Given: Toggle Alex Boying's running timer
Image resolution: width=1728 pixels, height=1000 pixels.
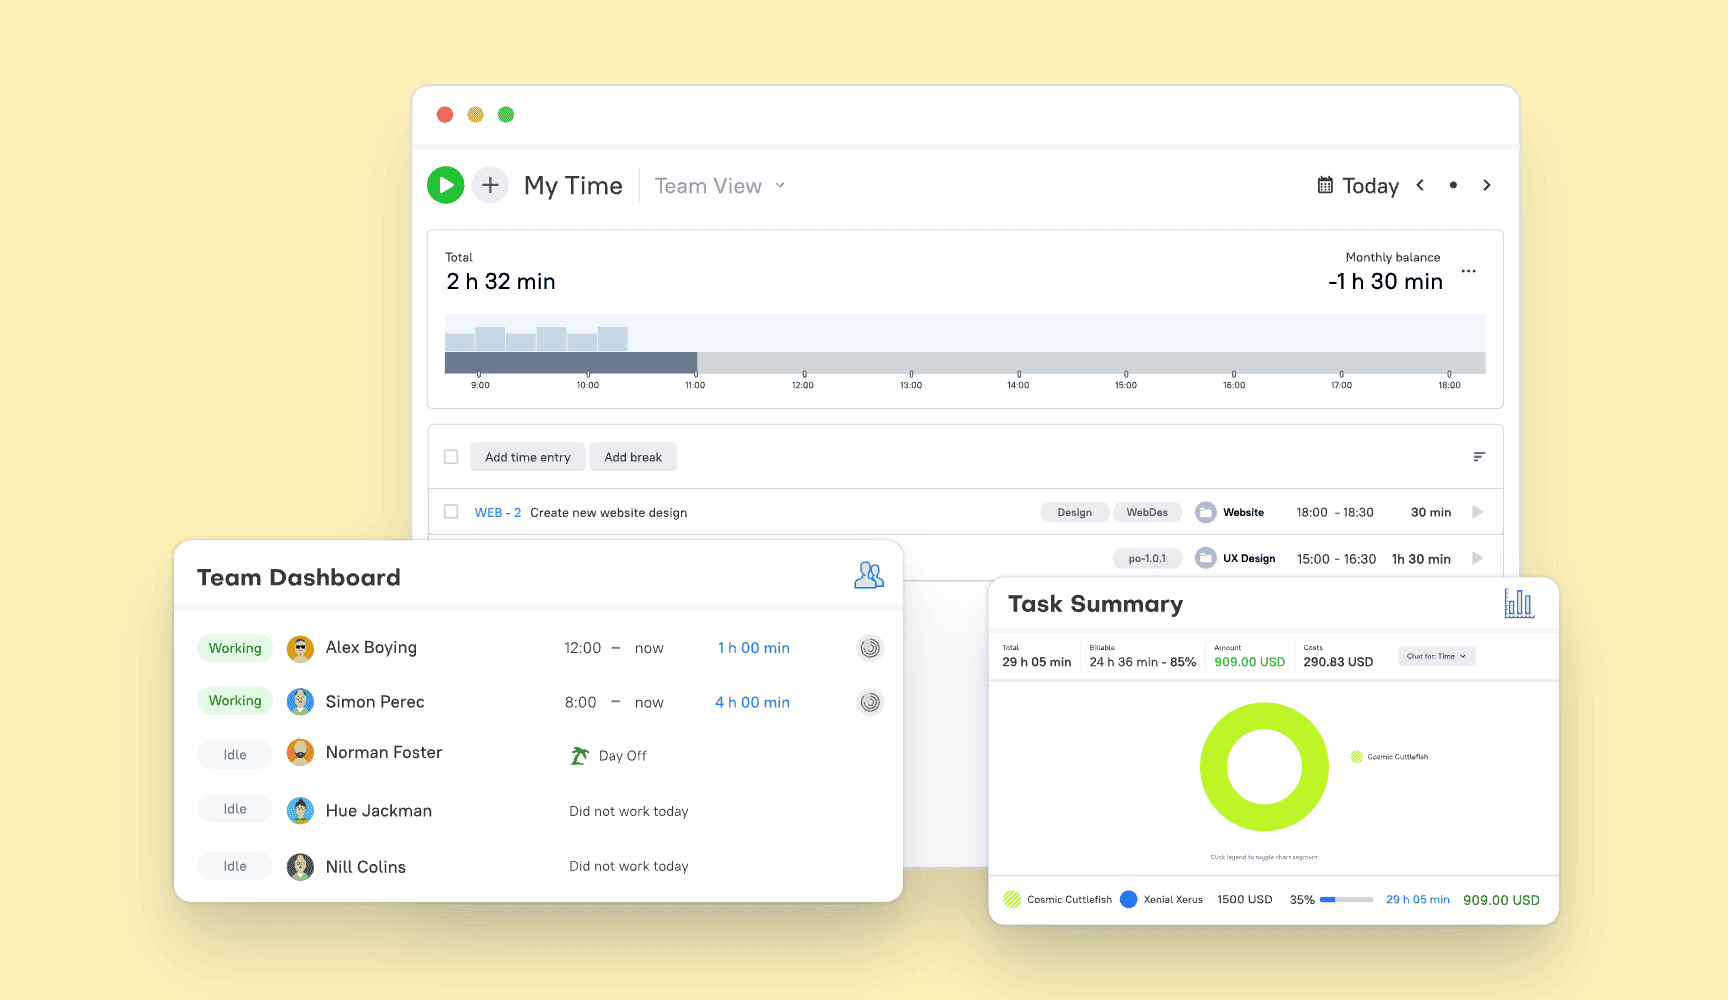Looking at the screenshot, I should (x=869, y=648).
